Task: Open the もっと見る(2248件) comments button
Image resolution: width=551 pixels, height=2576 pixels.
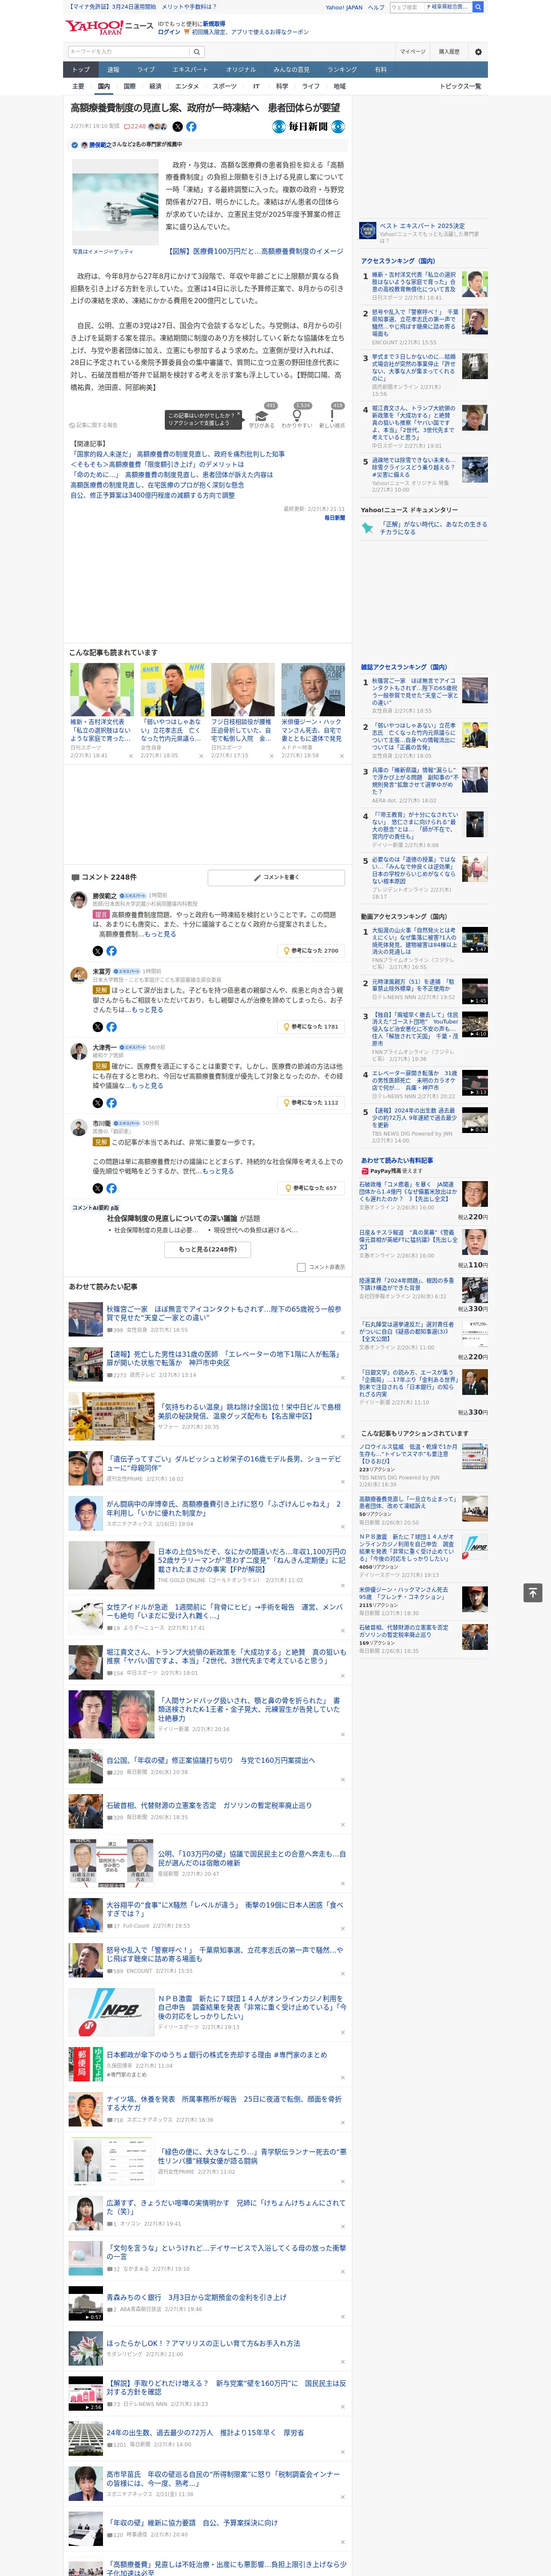Action: [x=208, y=1249]
